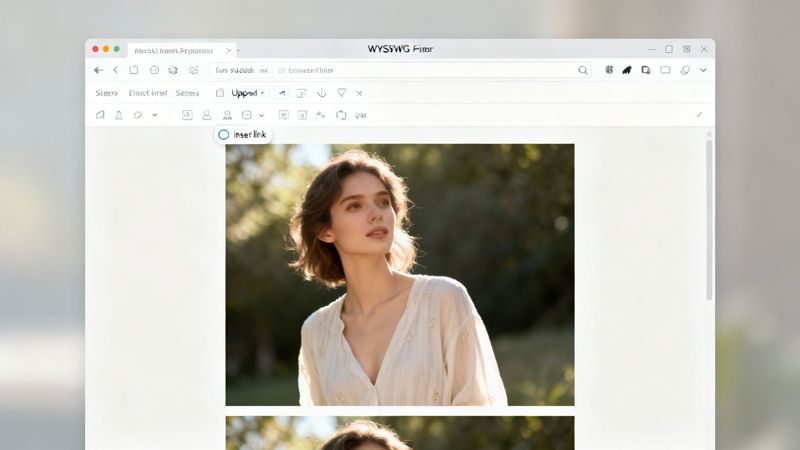Click the framed square icon next to the monitor icon
The height and width of the screenshot is (450, 800).
[302, 115]
